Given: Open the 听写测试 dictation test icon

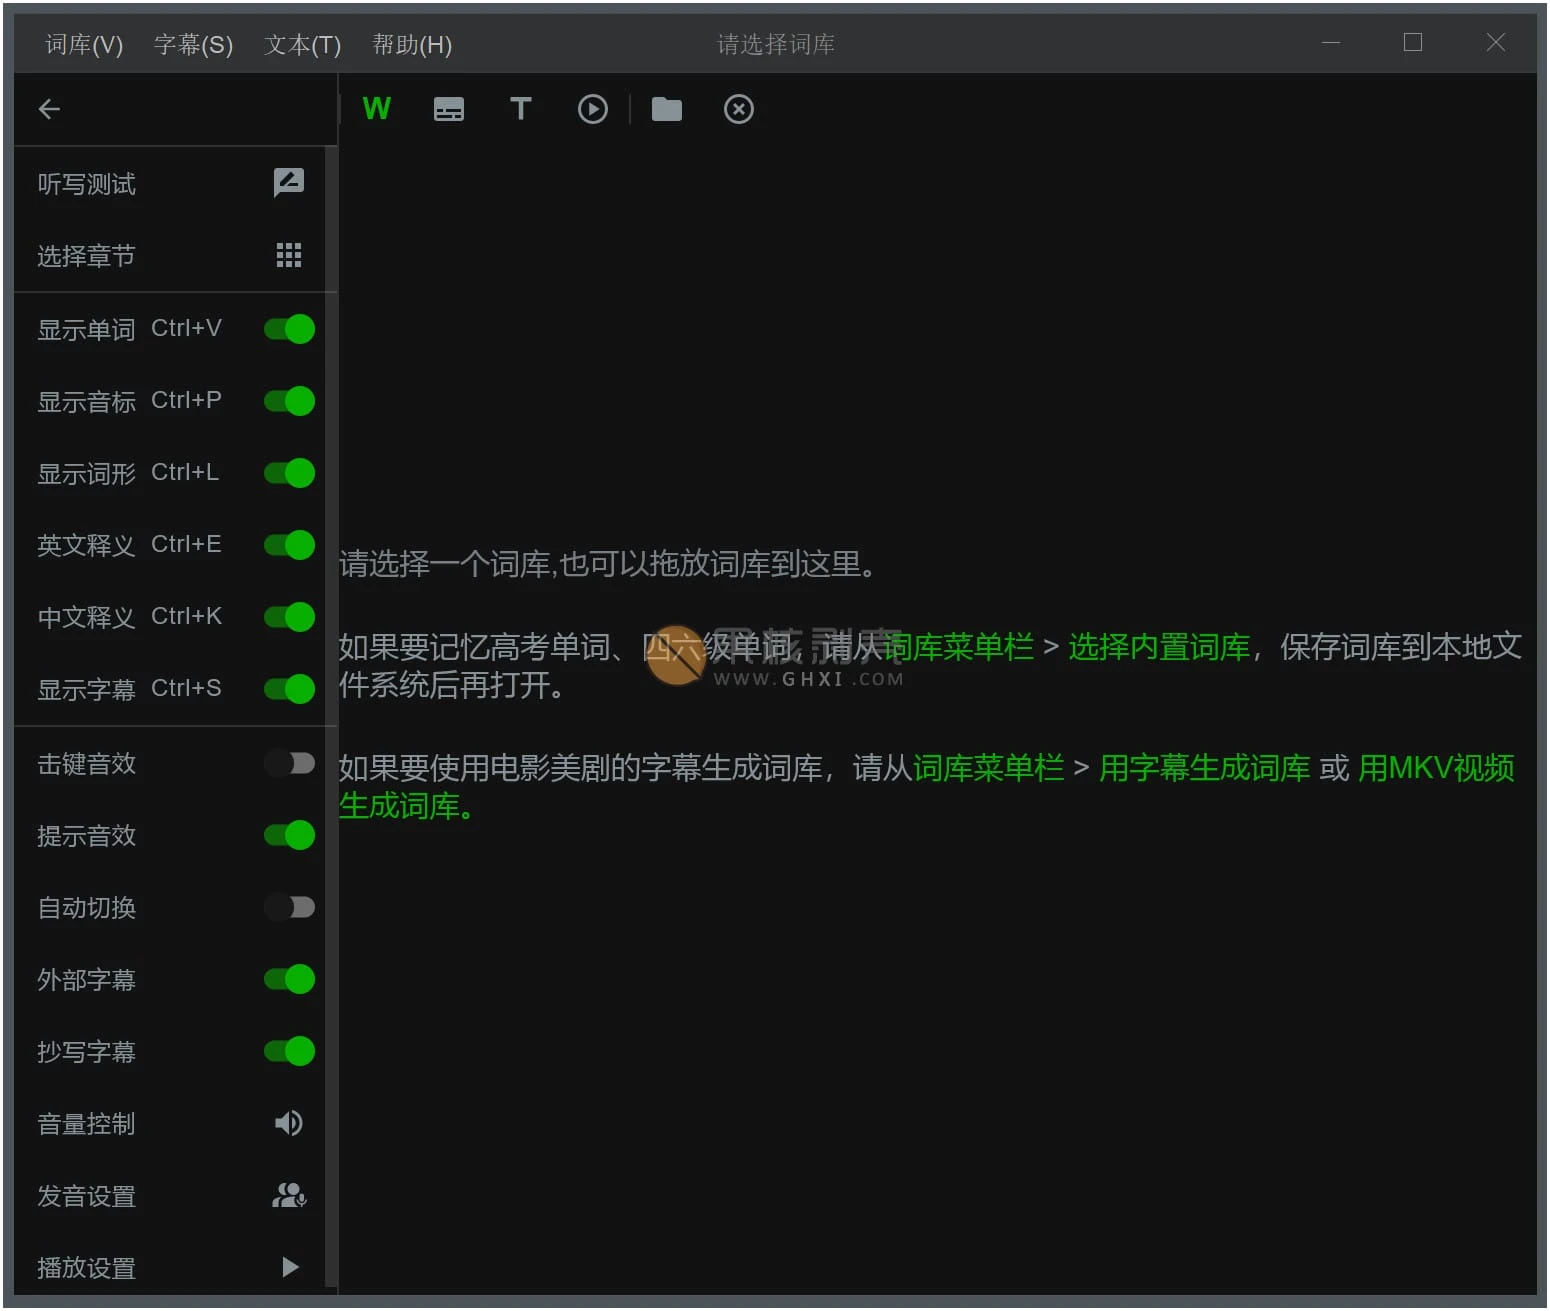Looking at the screenshot, I should pos(288,183).
